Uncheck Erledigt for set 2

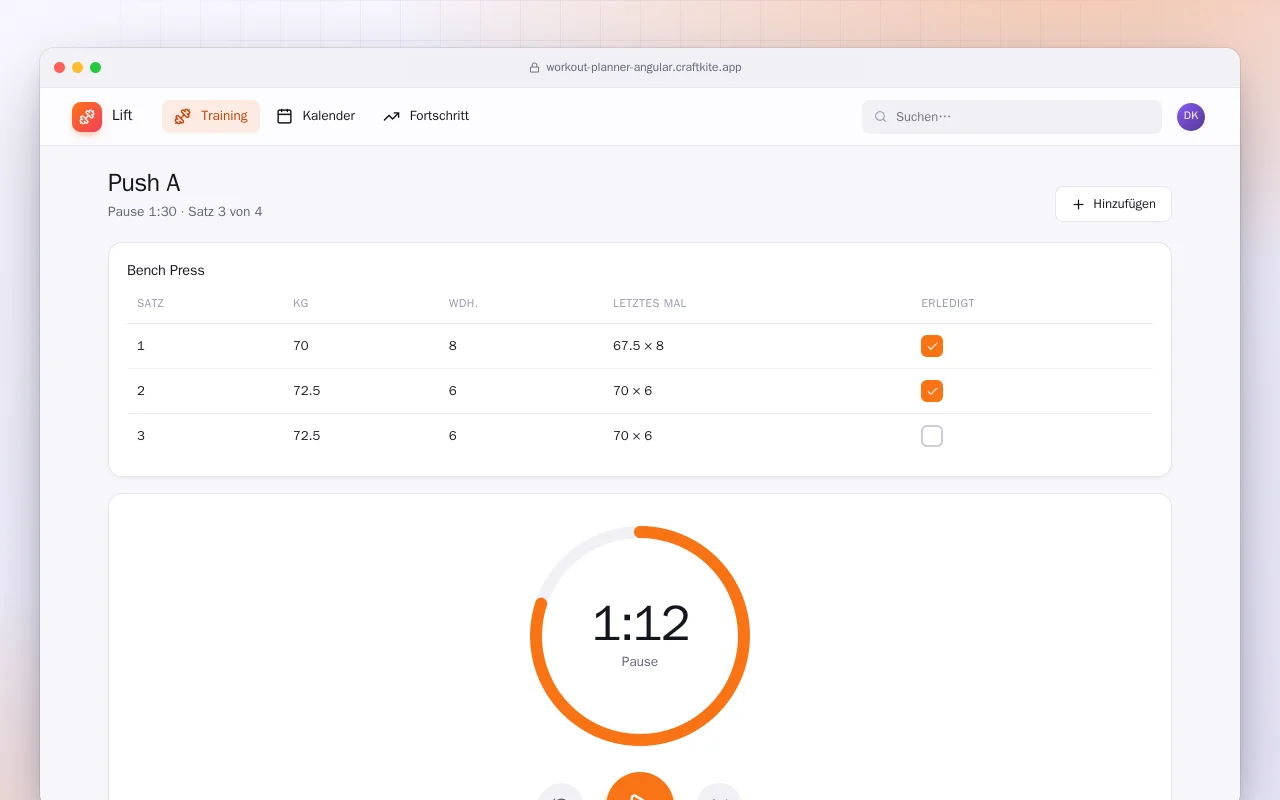(x=932, y=391)
